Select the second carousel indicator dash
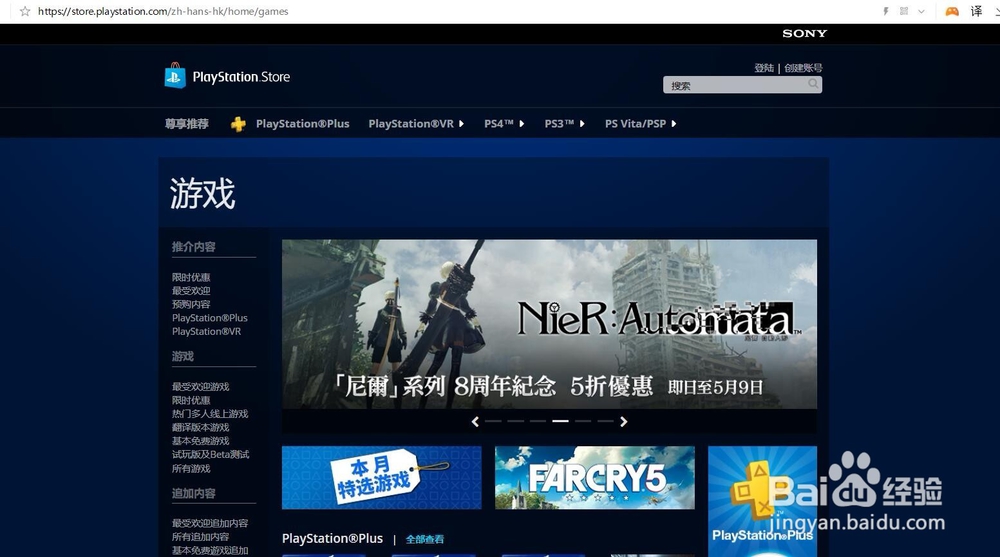Image resolution: width=1000 pixels, height=557 pixels. (515, 421)
